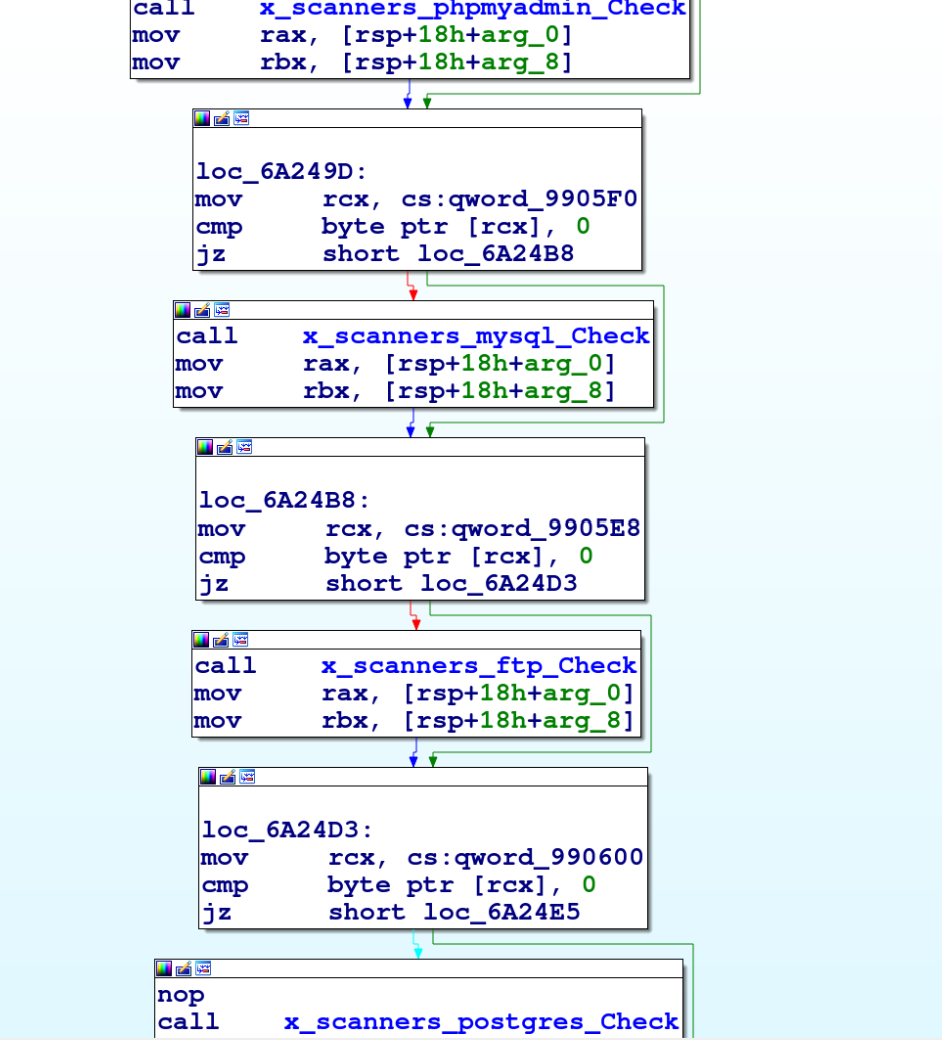This screenshot has height=1040, width=942.
Task: Select the x_scanners_ftp_Check call target
Action: coord(478,666)
